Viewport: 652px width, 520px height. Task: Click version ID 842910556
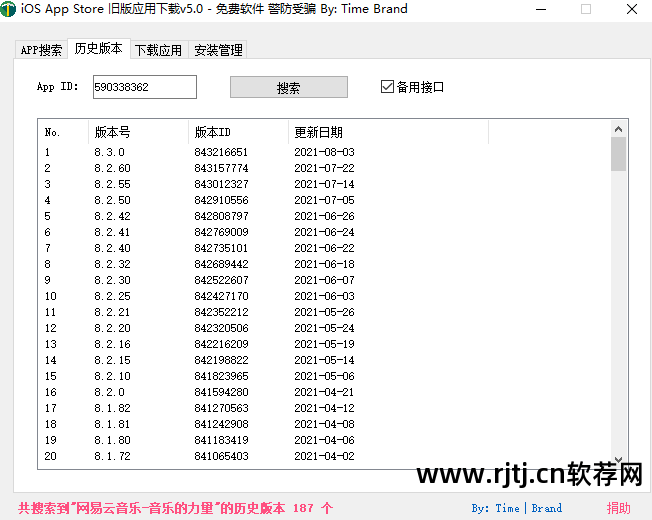221,200
